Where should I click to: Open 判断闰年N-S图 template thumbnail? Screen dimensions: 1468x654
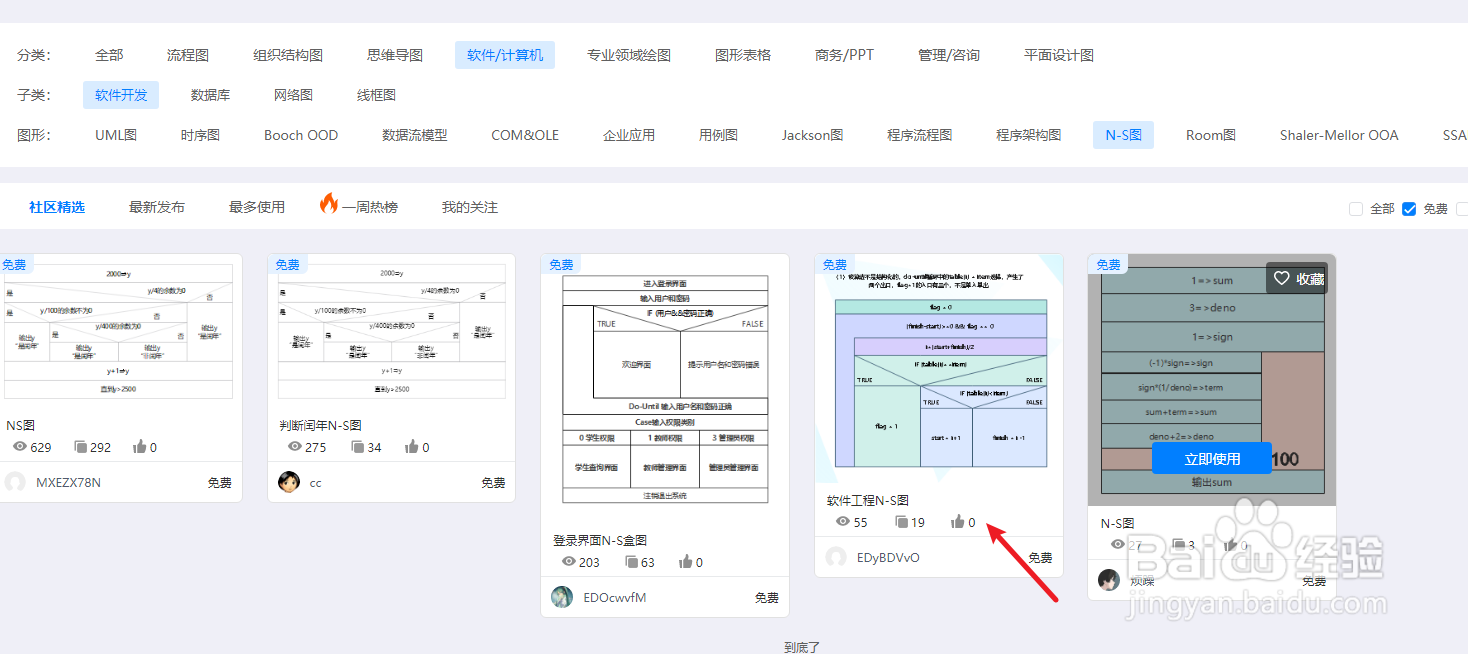coord(392,331)
